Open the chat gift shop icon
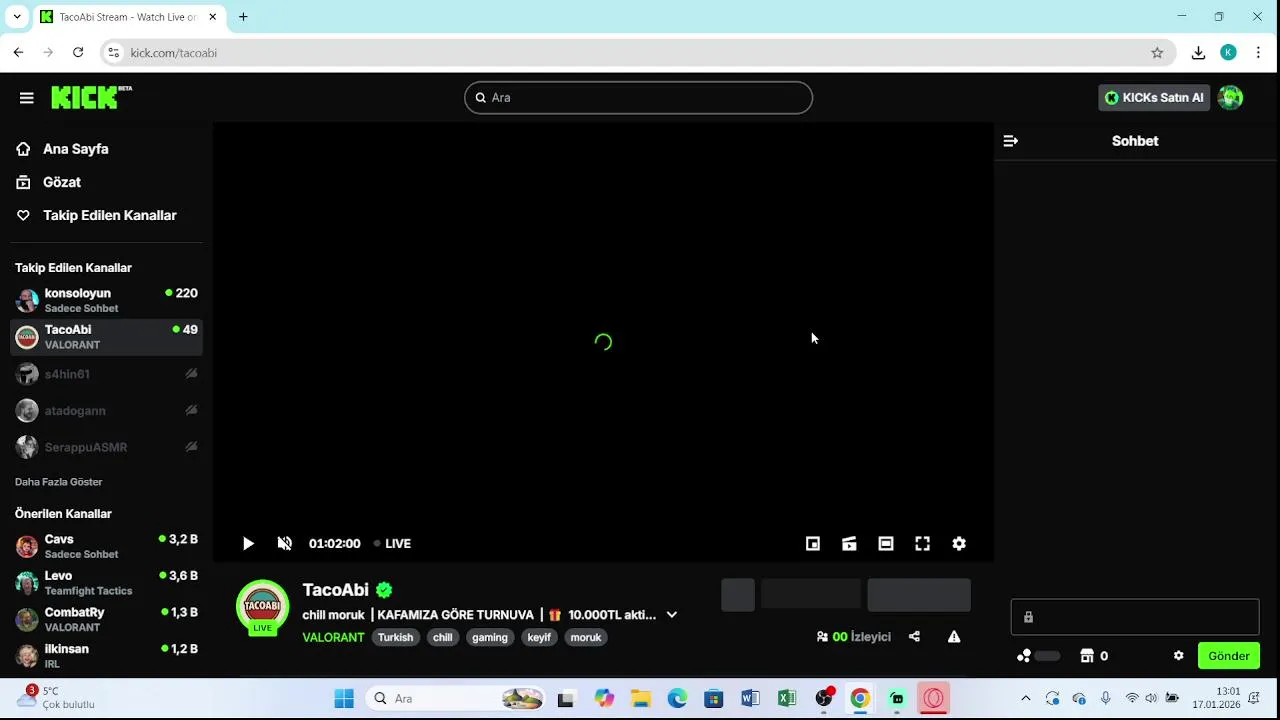 pyautogui.click(x=1087, y=656)
